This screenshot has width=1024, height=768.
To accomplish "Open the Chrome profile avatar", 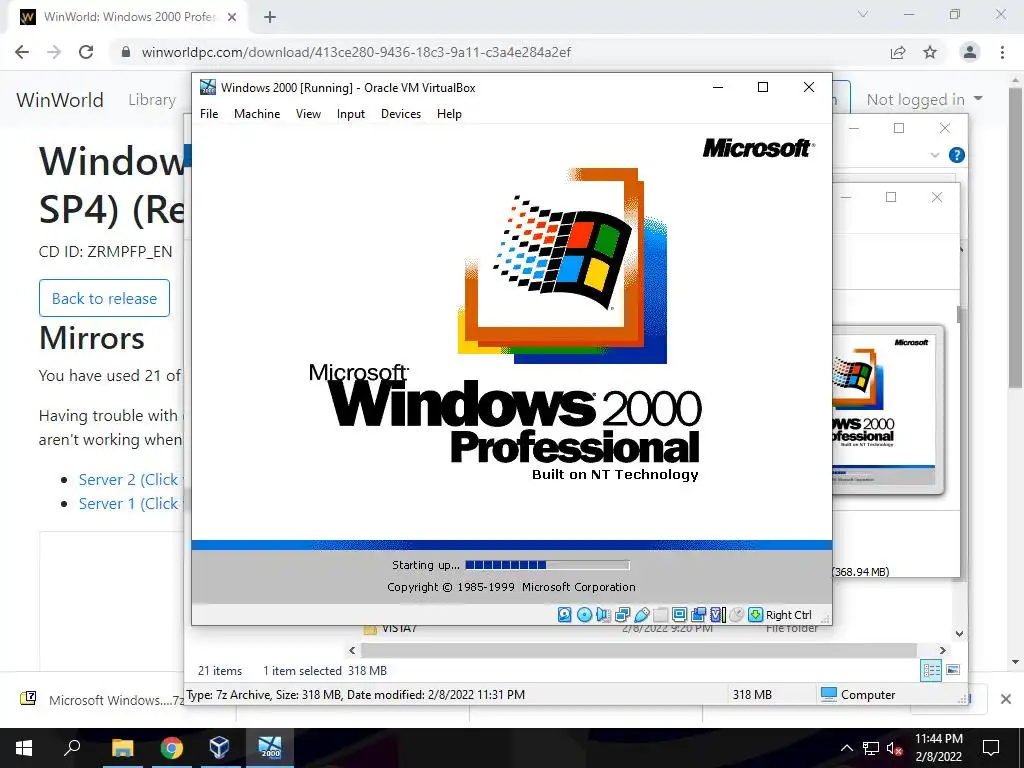I will click(x=970, y=52).
